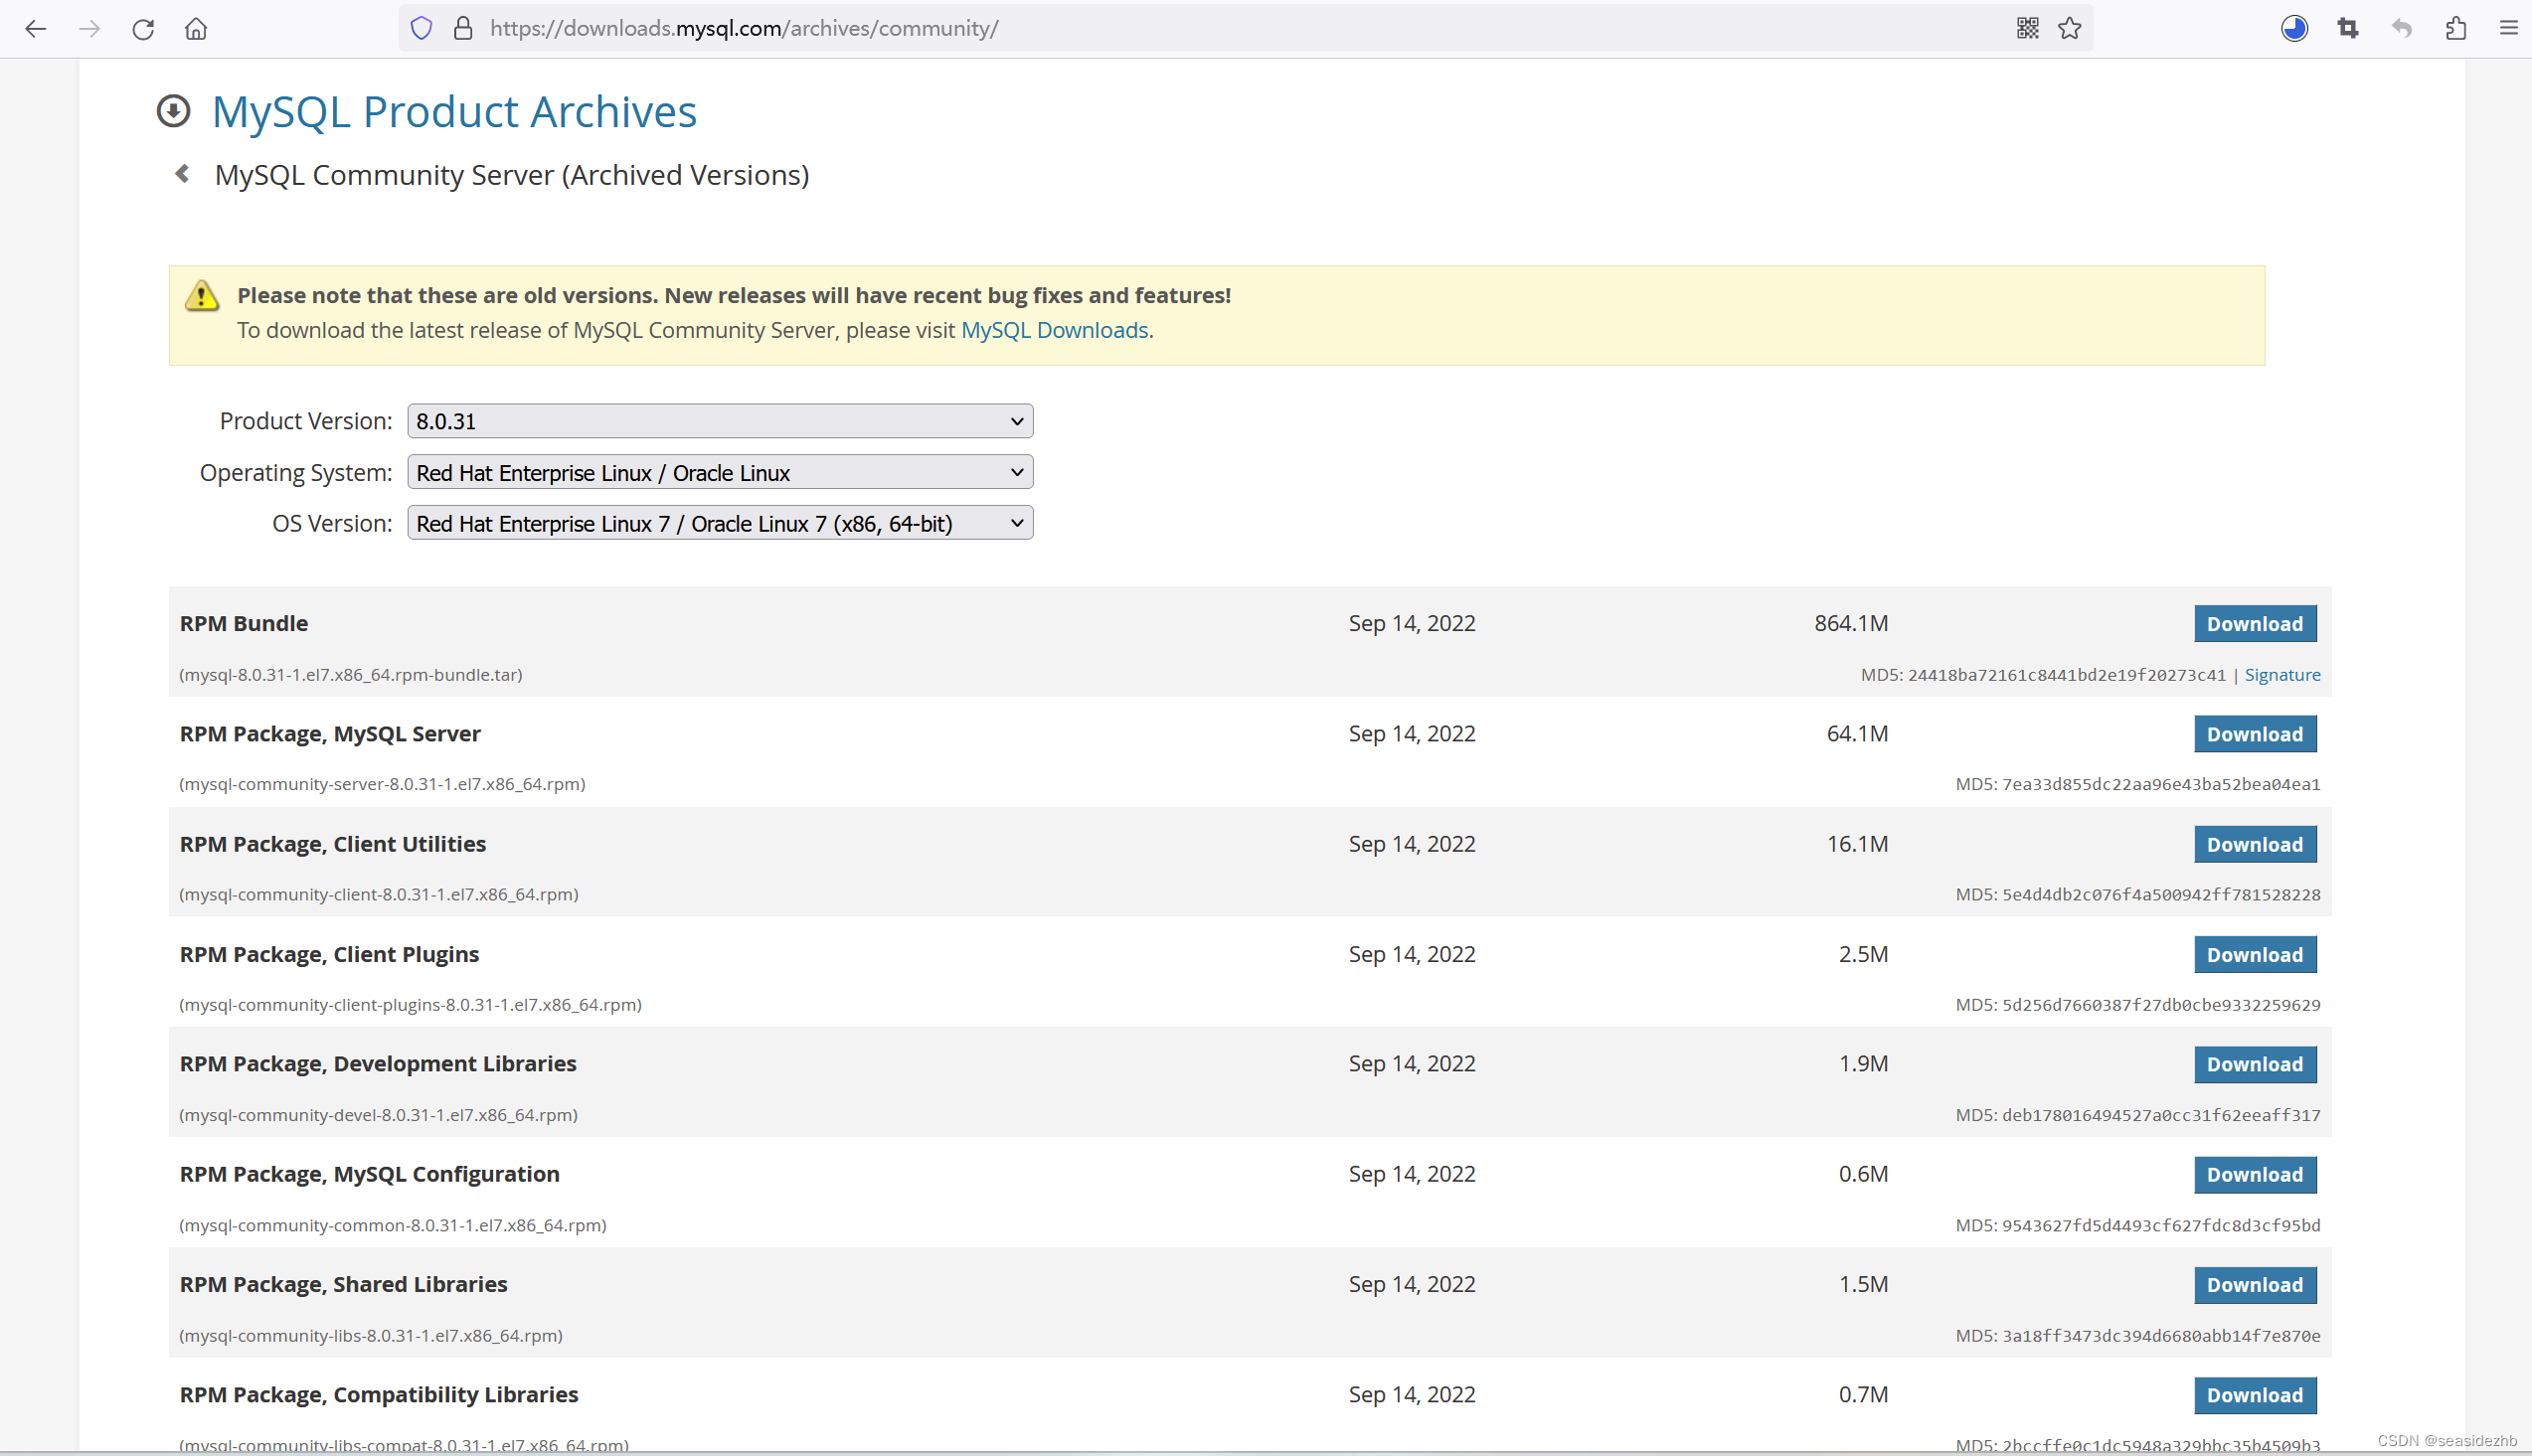Click the browser forward navigation arrow

(86, 28)
